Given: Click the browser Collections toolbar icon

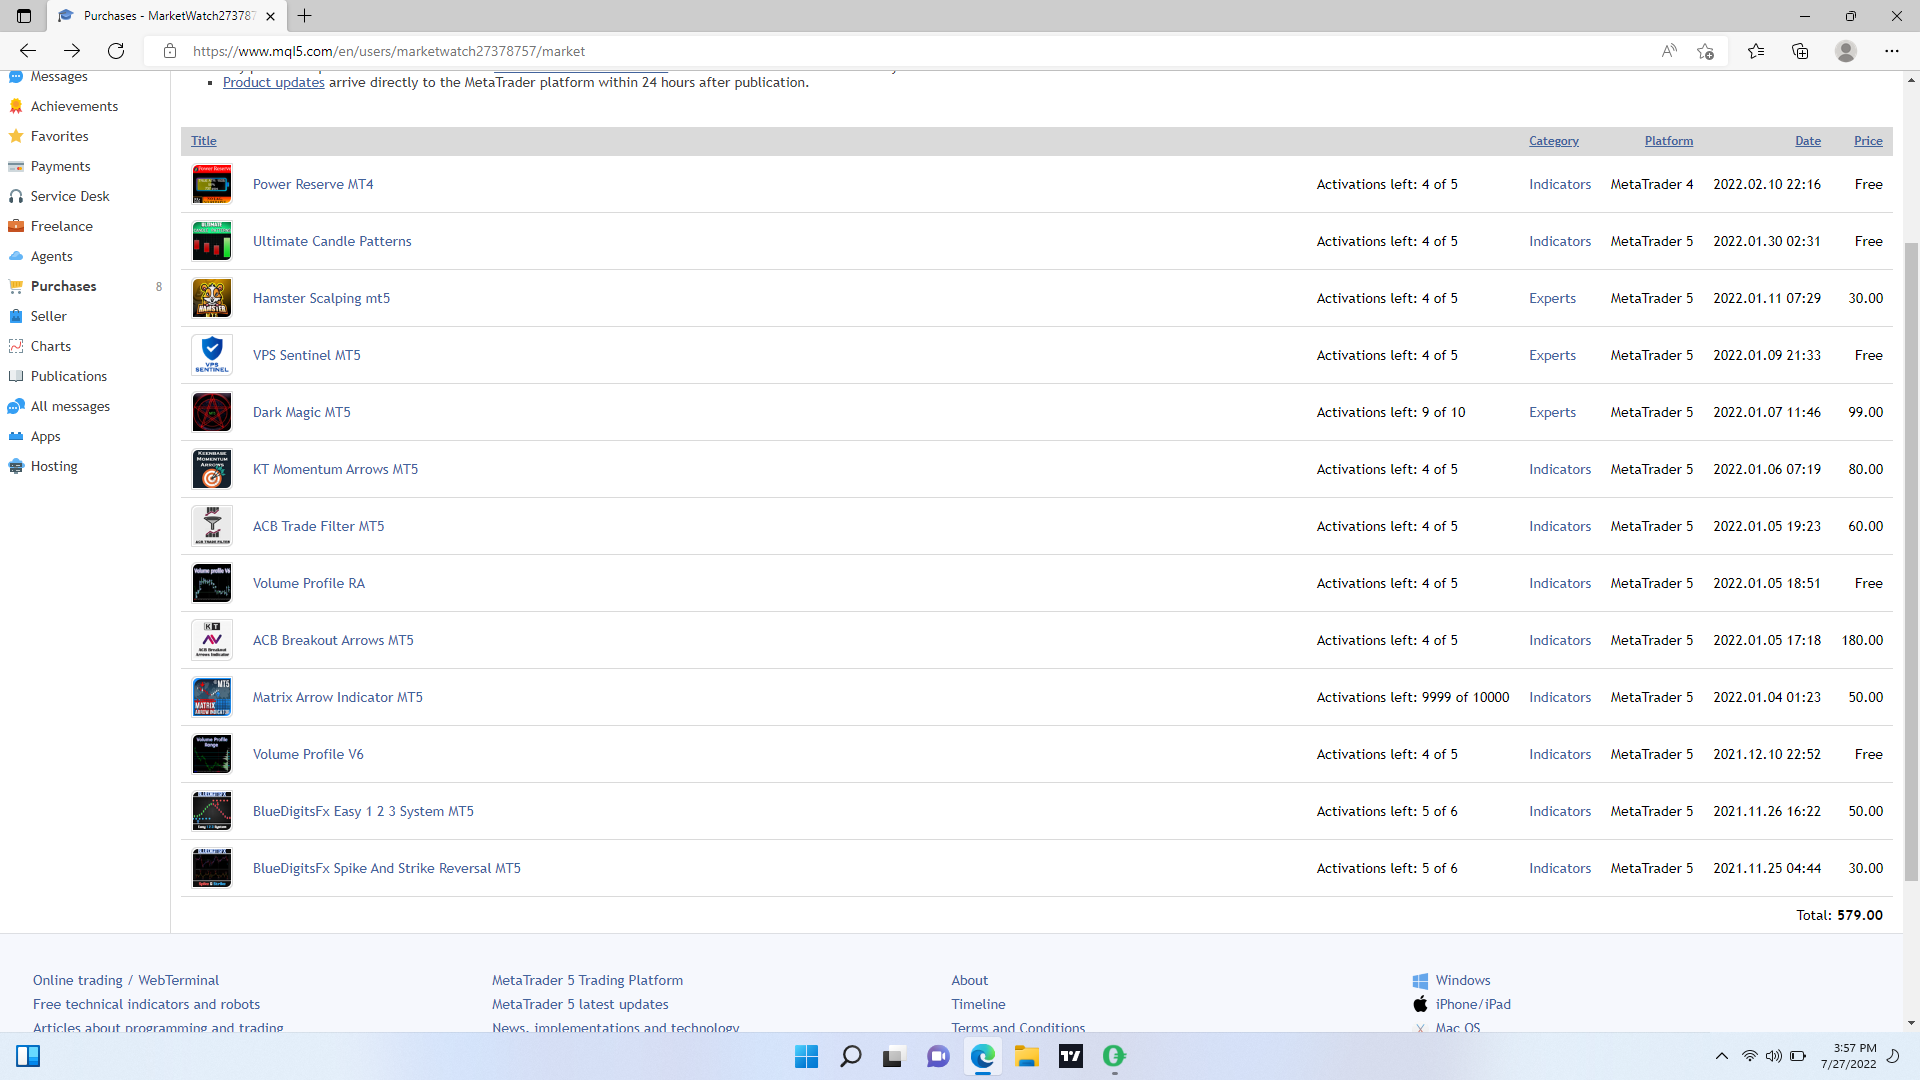Looking at the screenshot, I should pyautogui.click(x=1800, y=51).
